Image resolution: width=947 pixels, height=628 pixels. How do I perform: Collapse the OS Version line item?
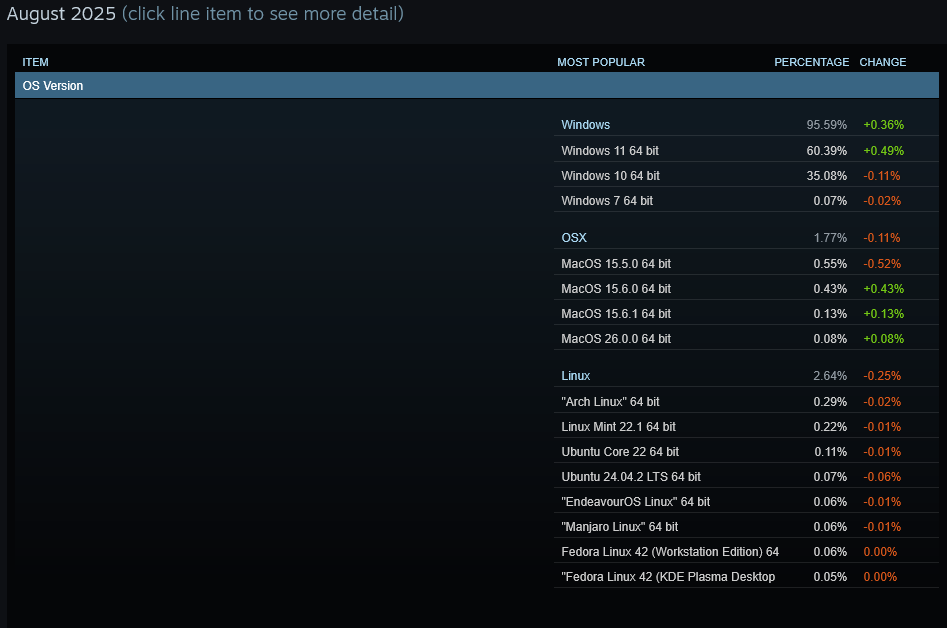point(477,85)
